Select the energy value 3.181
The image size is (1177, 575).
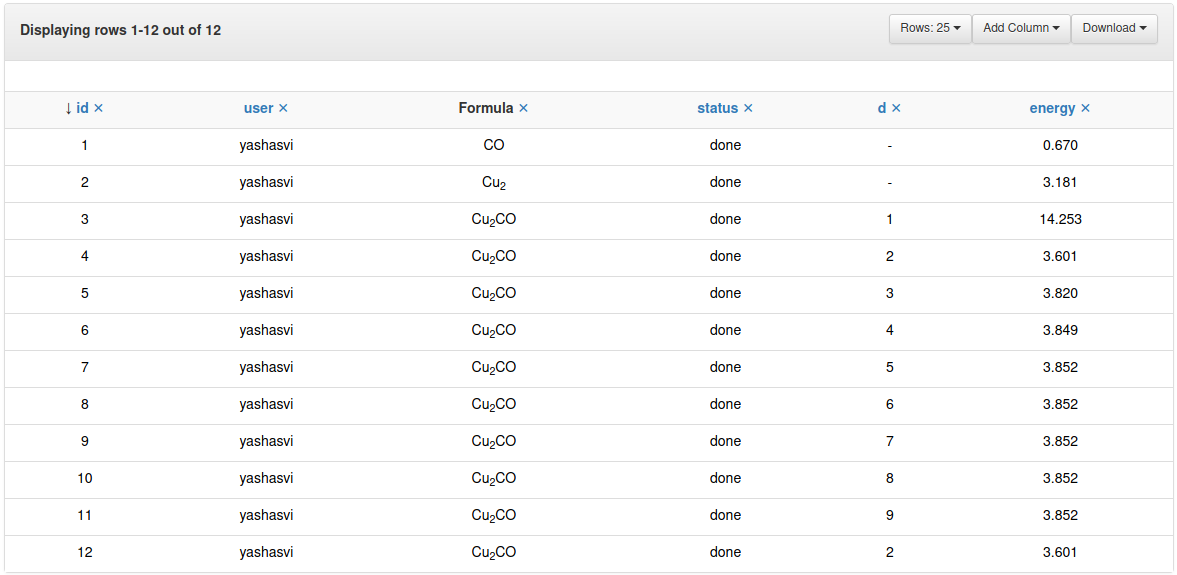pyautogui.click(x=1061, y=182)
